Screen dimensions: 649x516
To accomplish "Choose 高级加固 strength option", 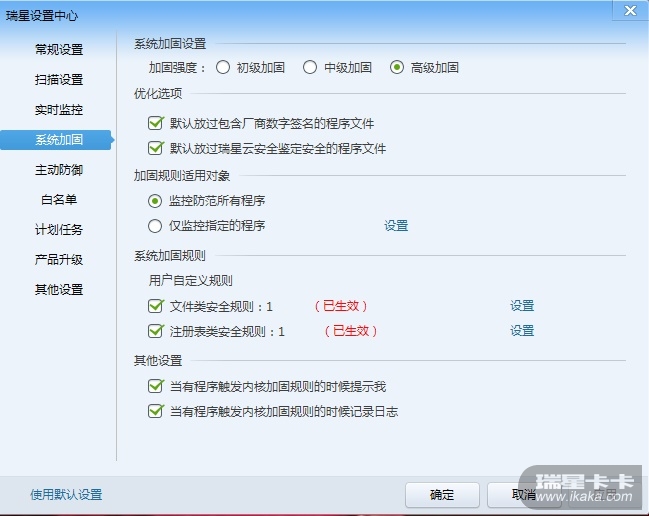I will (397, 67).
